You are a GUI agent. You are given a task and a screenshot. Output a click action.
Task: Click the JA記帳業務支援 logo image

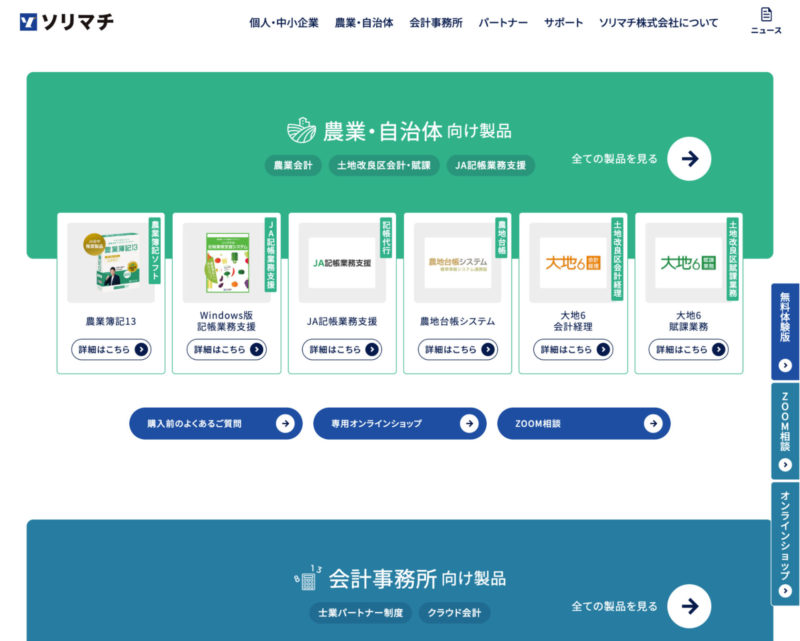pyautogui.click(x=342, y=263)
